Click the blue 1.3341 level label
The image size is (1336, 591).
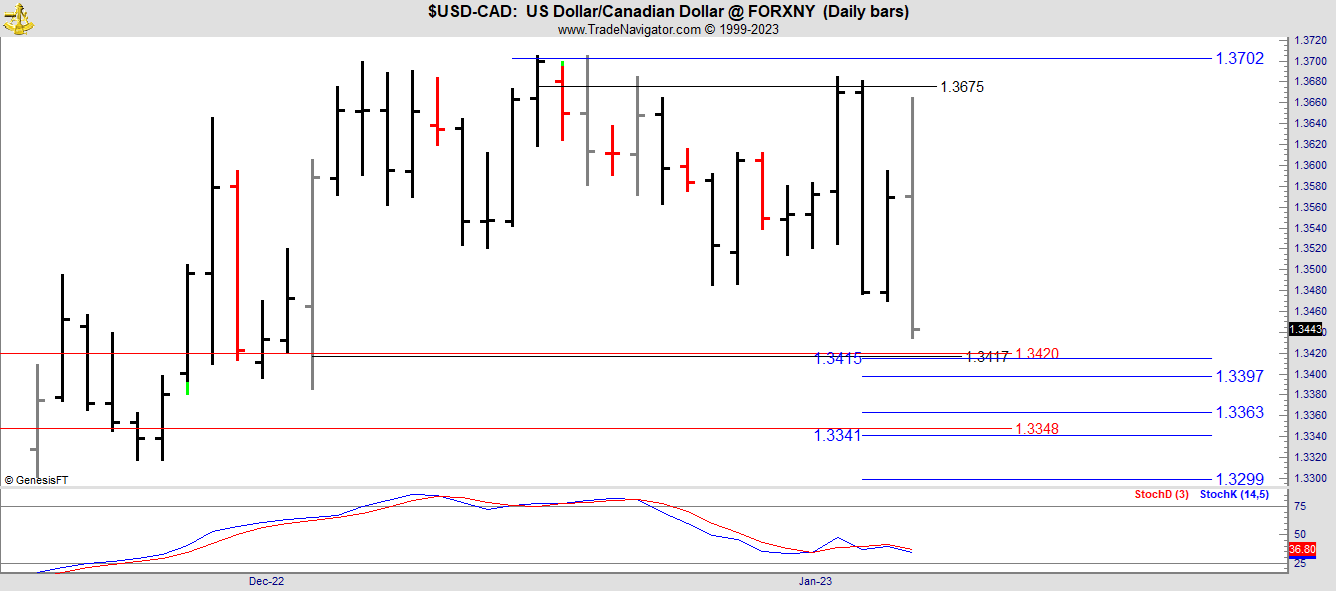point(837,435)
